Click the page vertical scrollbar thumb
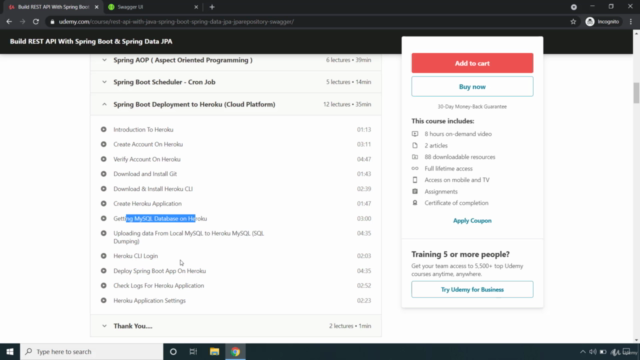 point(636,93)
